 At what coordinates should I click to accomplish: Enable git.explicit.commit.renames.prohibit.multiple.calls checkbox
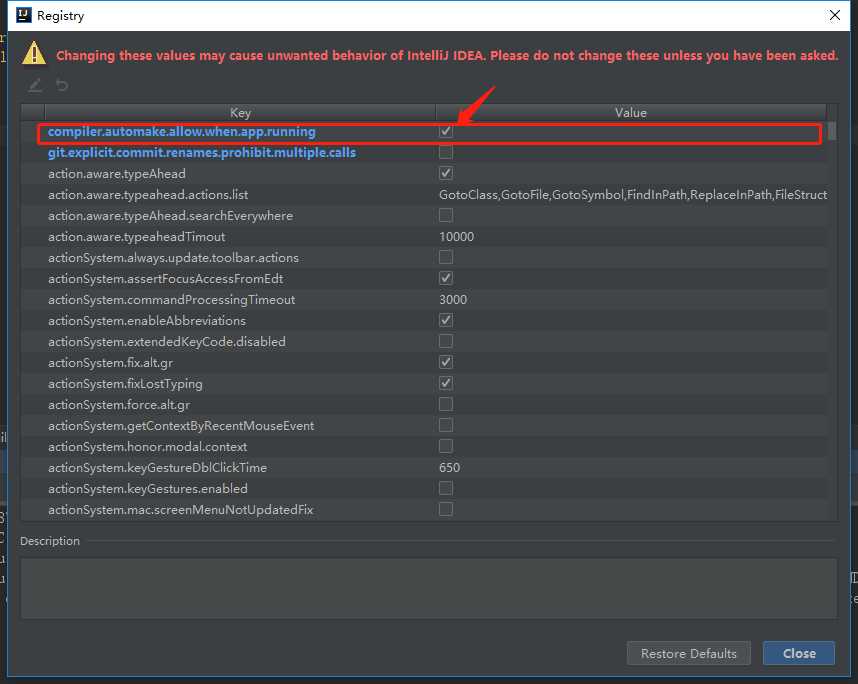point(446,152)
